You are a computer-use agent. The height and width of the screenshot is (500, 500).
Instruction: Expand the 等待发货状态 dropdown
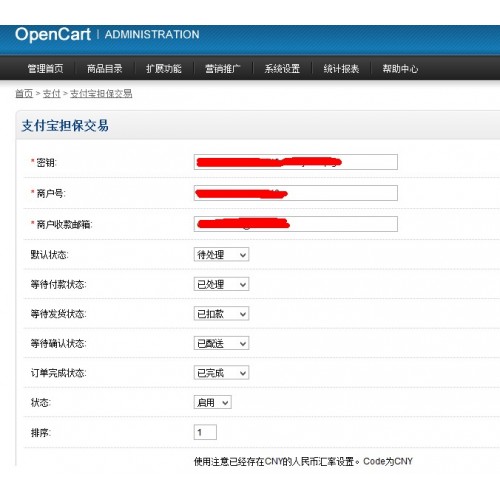pos(221,314)
